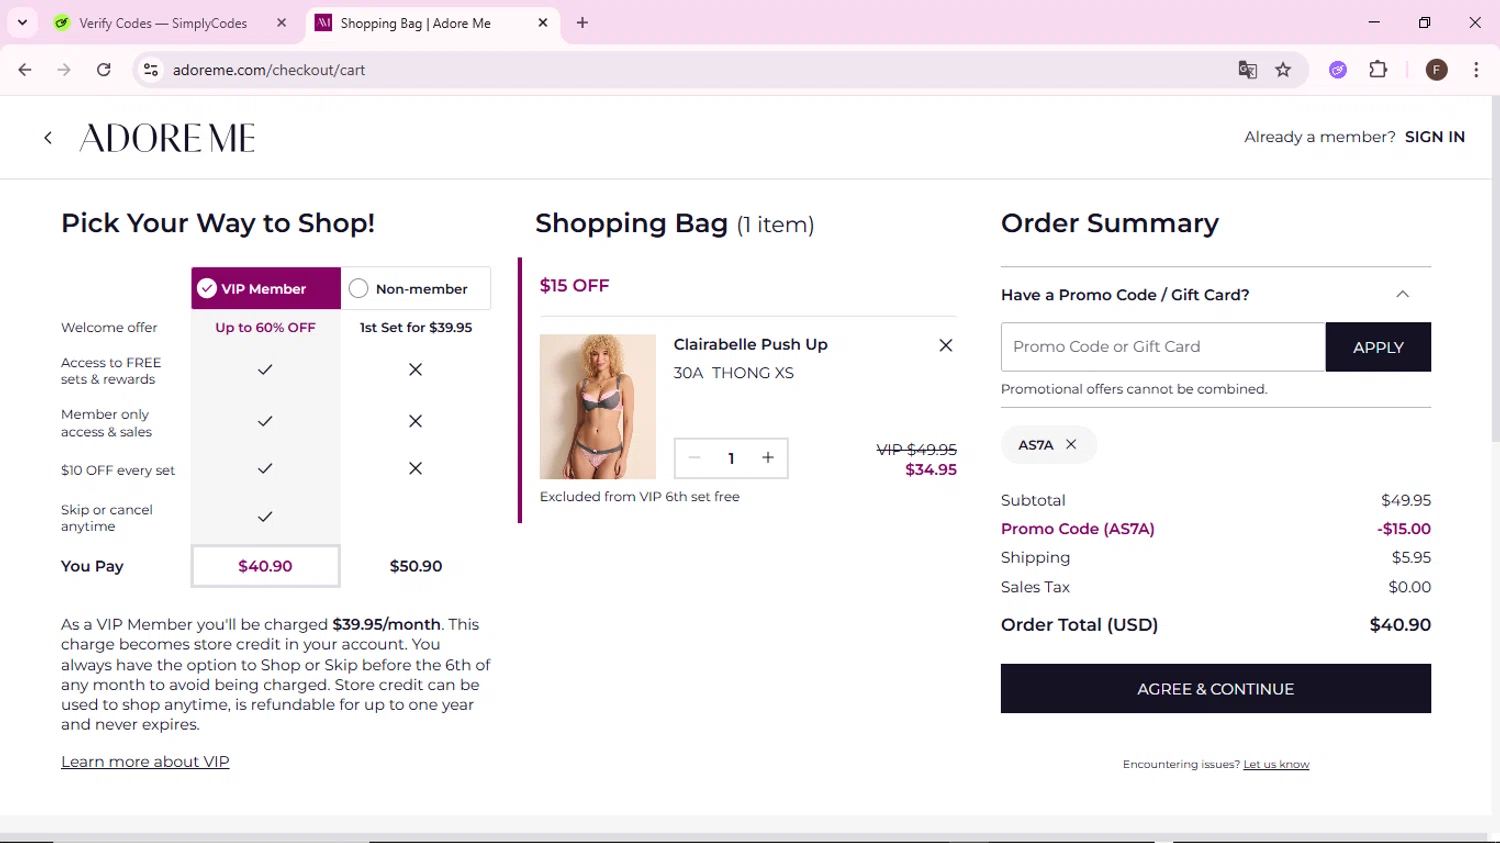Click the Clairabelle Push Up product thumbnail
This screenshot has height=843, width=1500.
pyautogui.click(x=598, y=406)
